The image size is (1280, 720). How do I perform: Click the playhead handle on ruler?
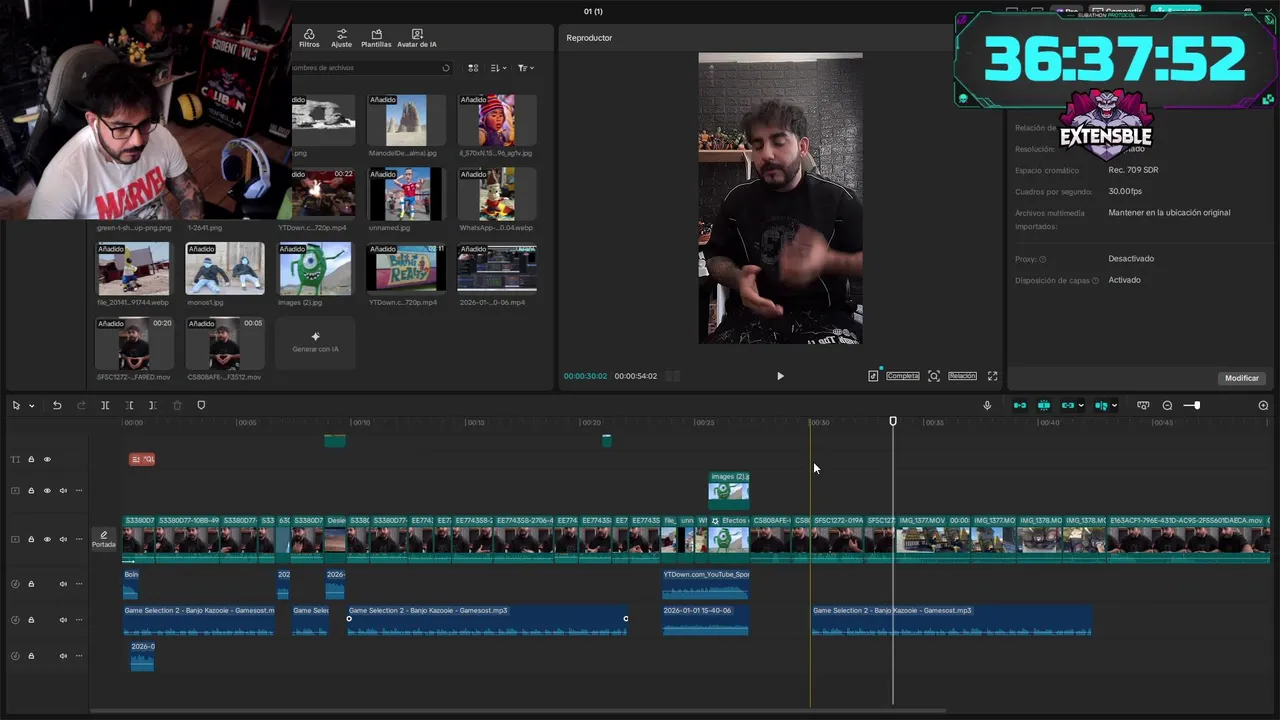click(x=893, y=421)
